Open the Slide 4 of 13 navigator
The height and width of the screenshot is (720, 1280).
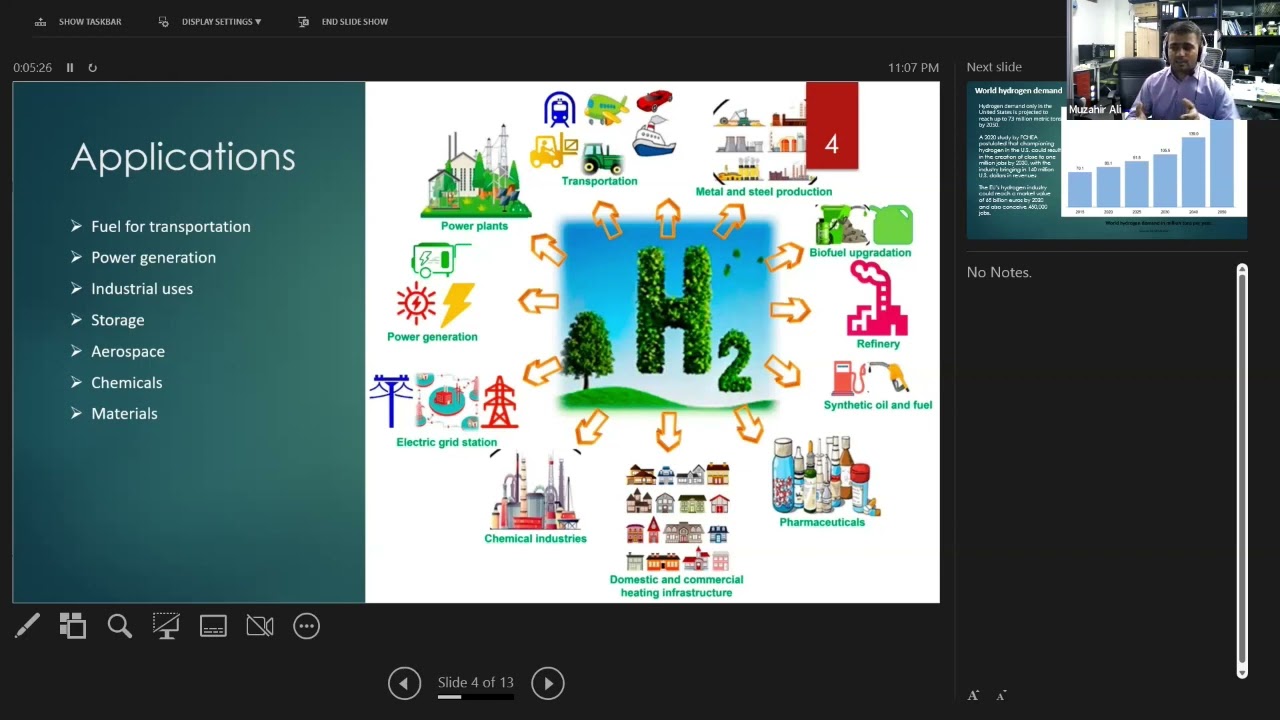[476, 682]
